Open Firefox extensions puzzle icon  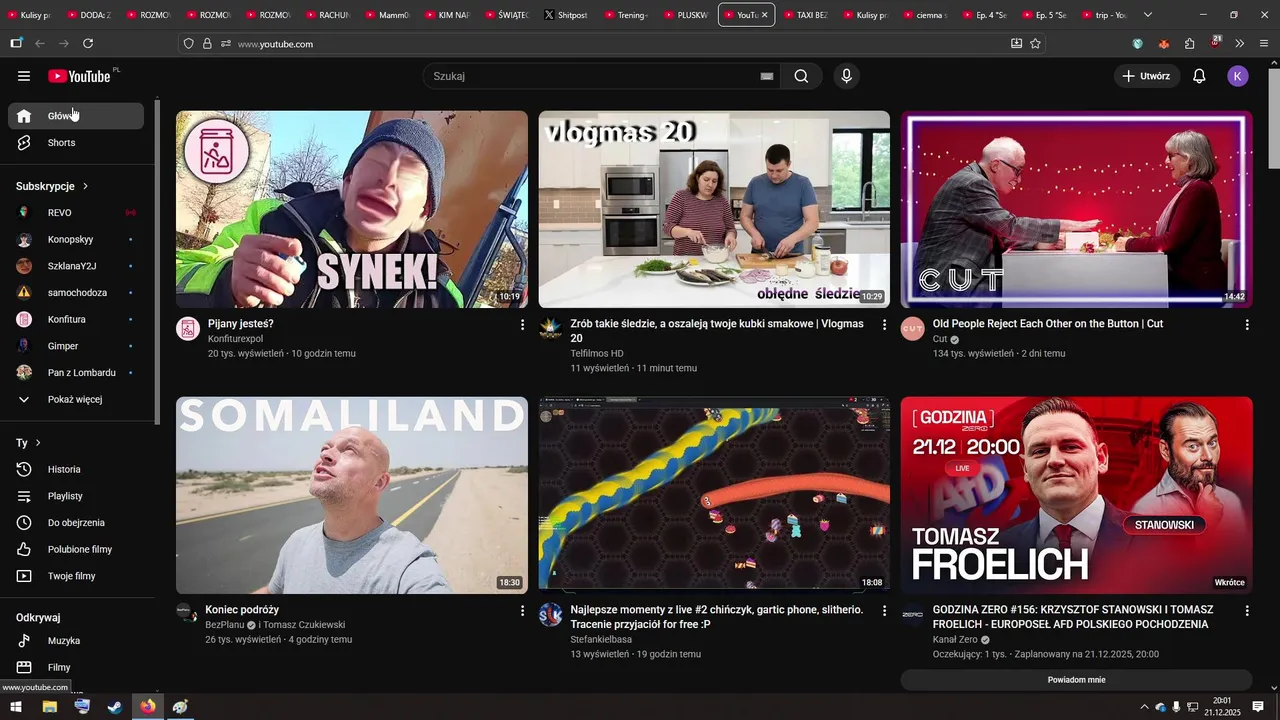point(1189,44)
